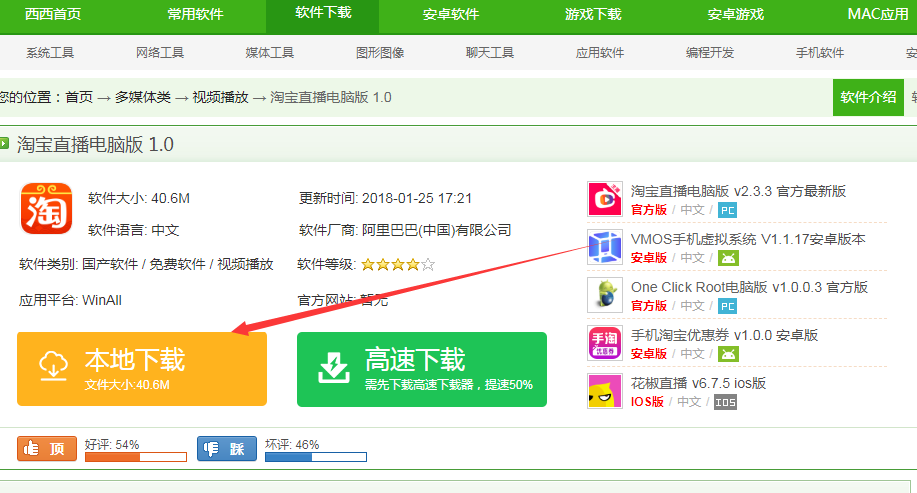Click the Android badge under 手机淘宝优惠券
The image size is (917, 493).
(x=728, y=354)
